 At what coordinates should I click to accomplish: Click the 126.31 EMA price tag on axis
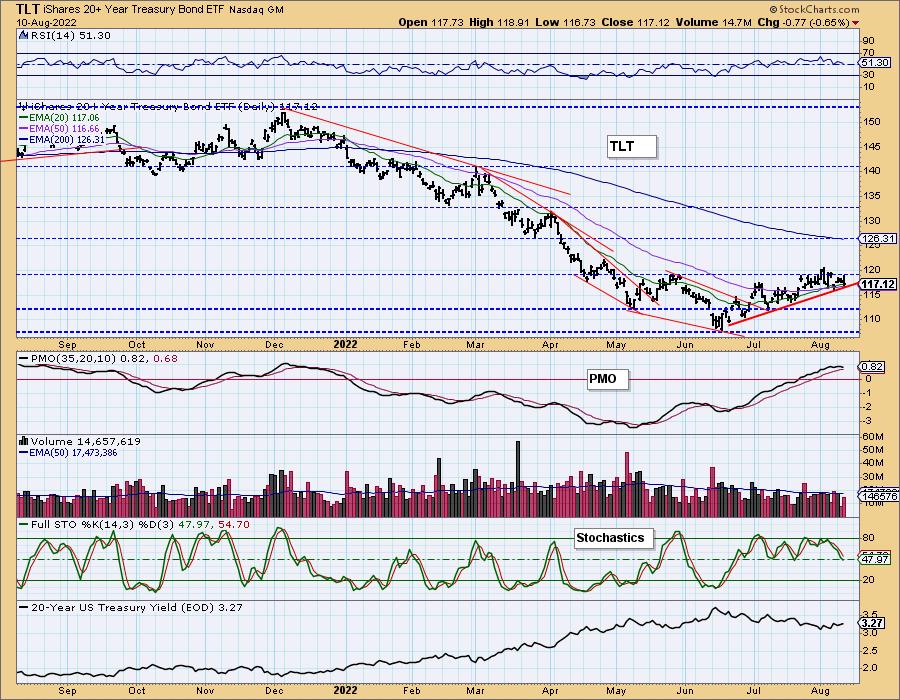(879, 238)
